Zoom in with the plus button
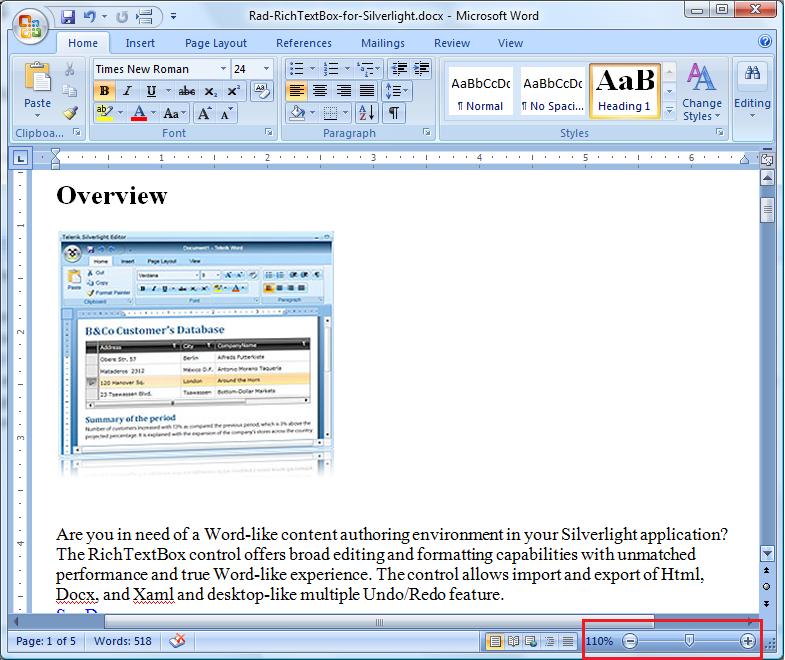 (x=747, y=641)
